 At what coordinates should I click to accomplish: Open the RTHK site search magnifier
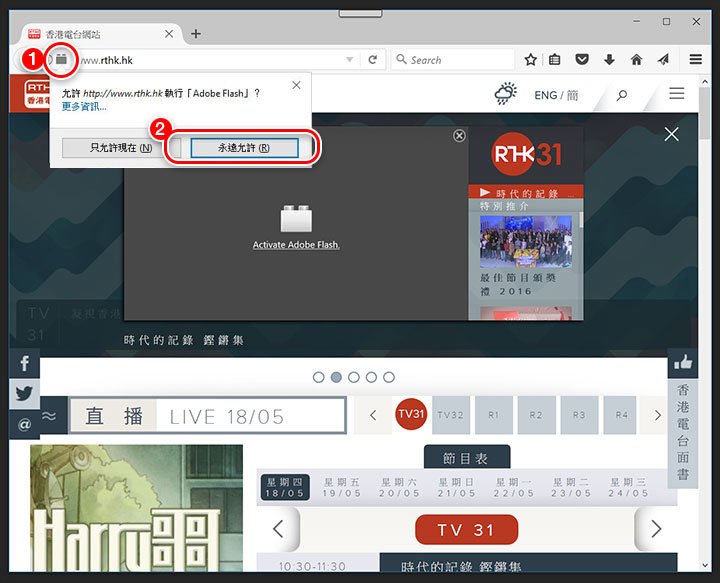[x=622, y=96]
